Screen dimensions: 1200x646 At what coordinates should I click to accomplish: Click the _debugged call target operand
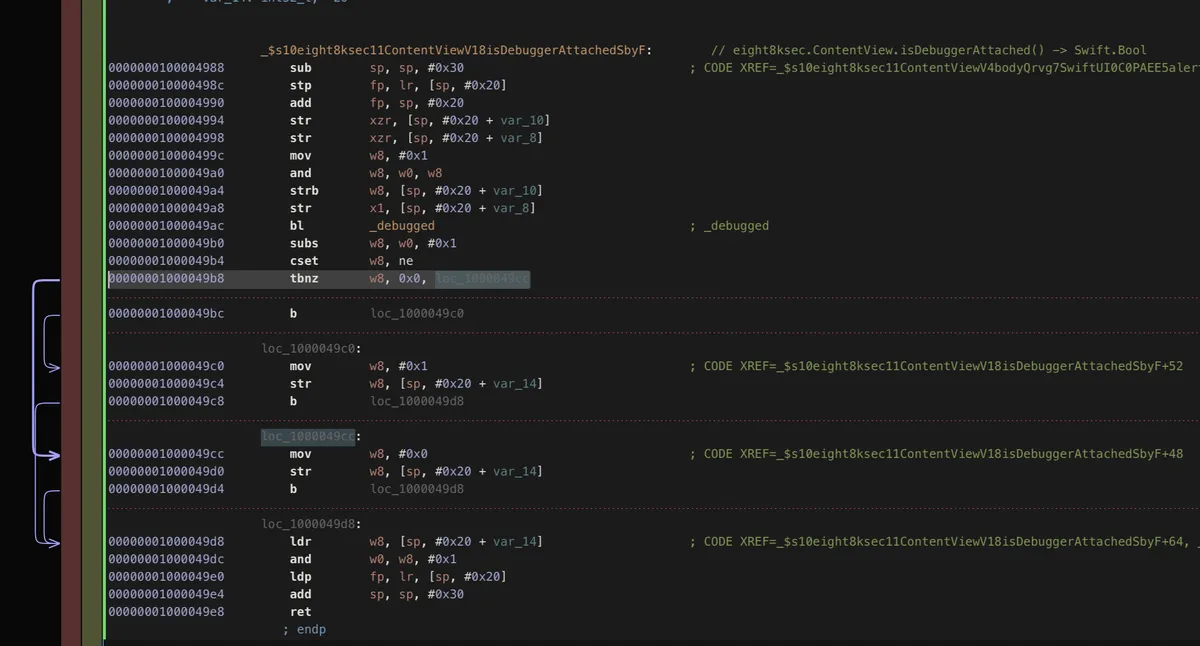[x=401, y=226]
